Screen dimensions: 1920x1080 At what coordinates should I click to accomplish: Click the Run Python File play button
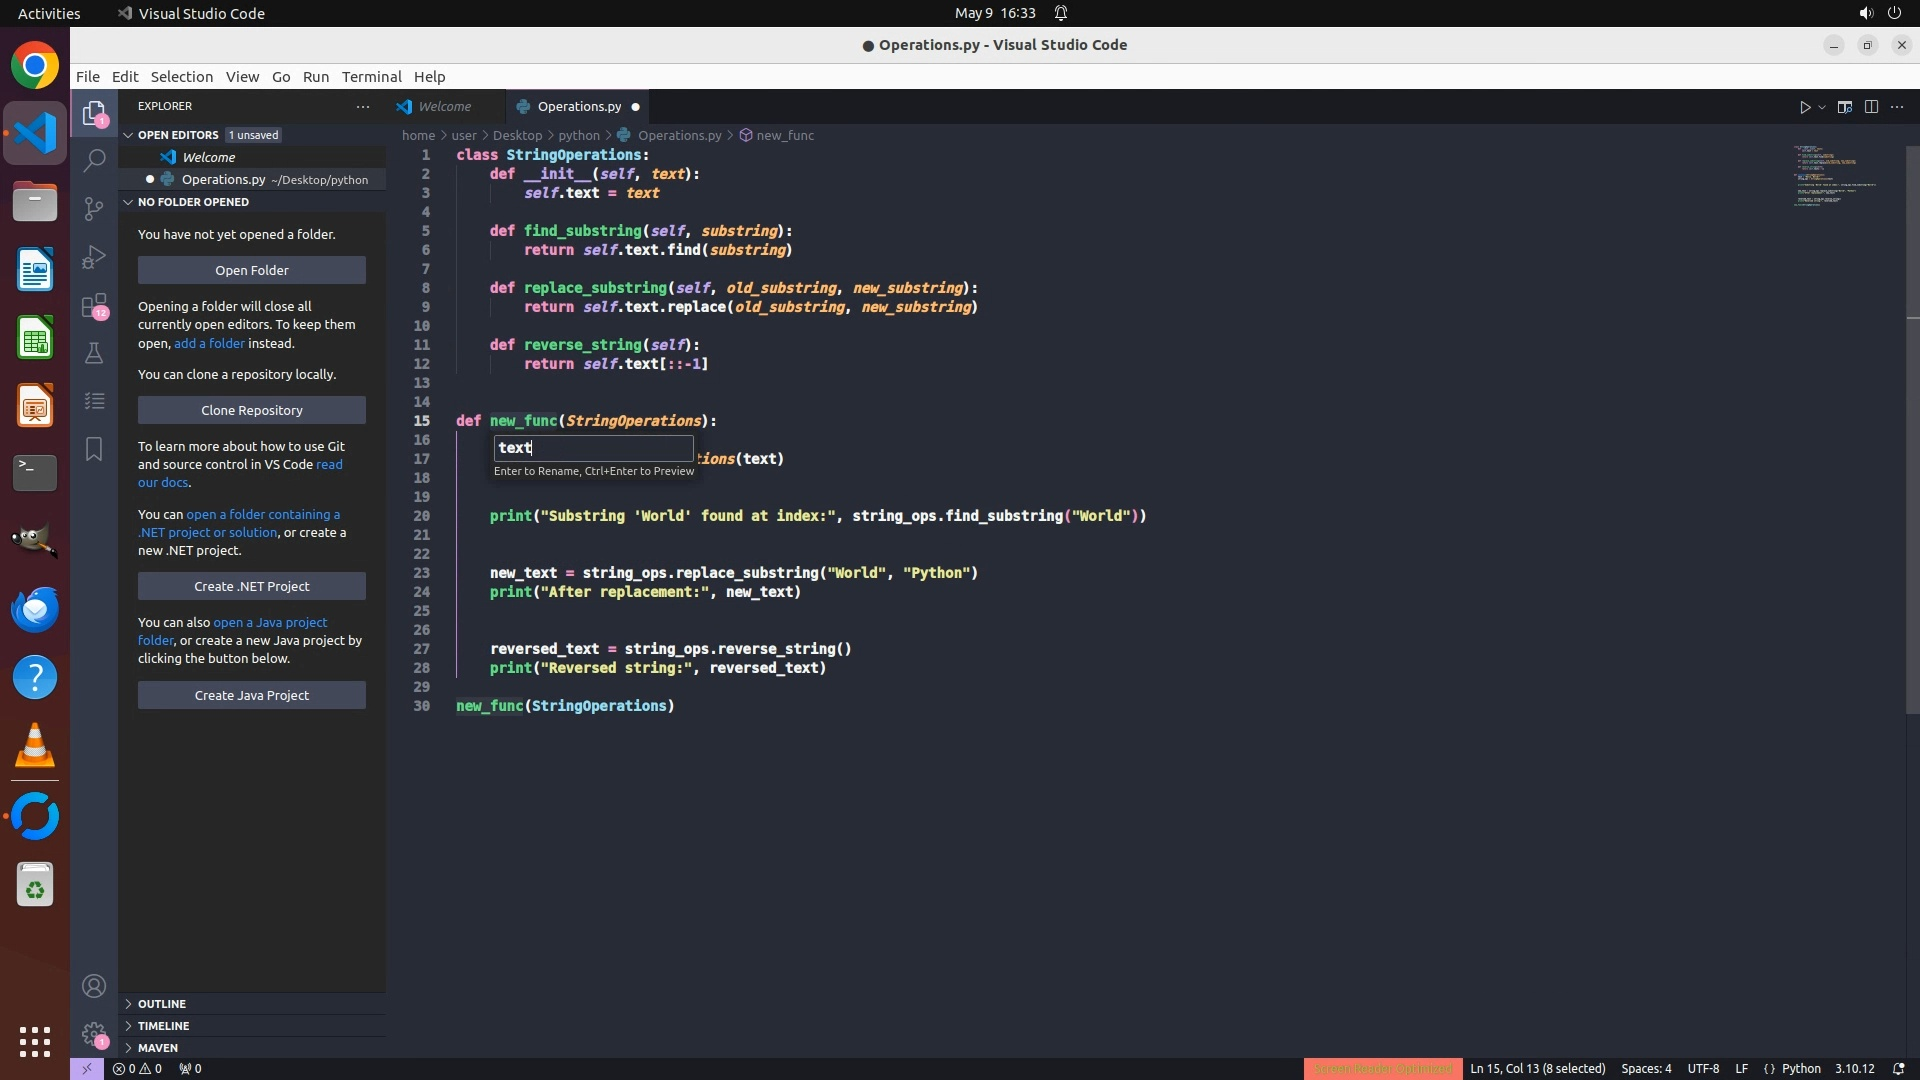tap(1805, 107)
